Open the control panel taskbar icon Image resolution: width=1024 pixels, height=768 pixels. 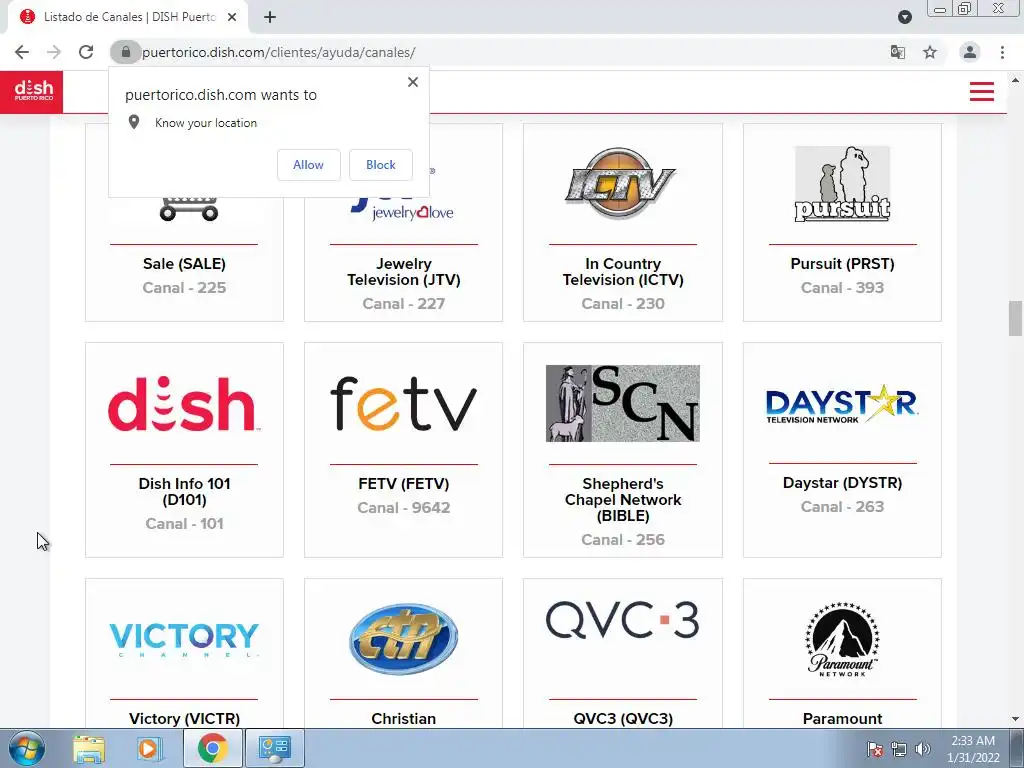pyautogui.click(x=274, y=748)
